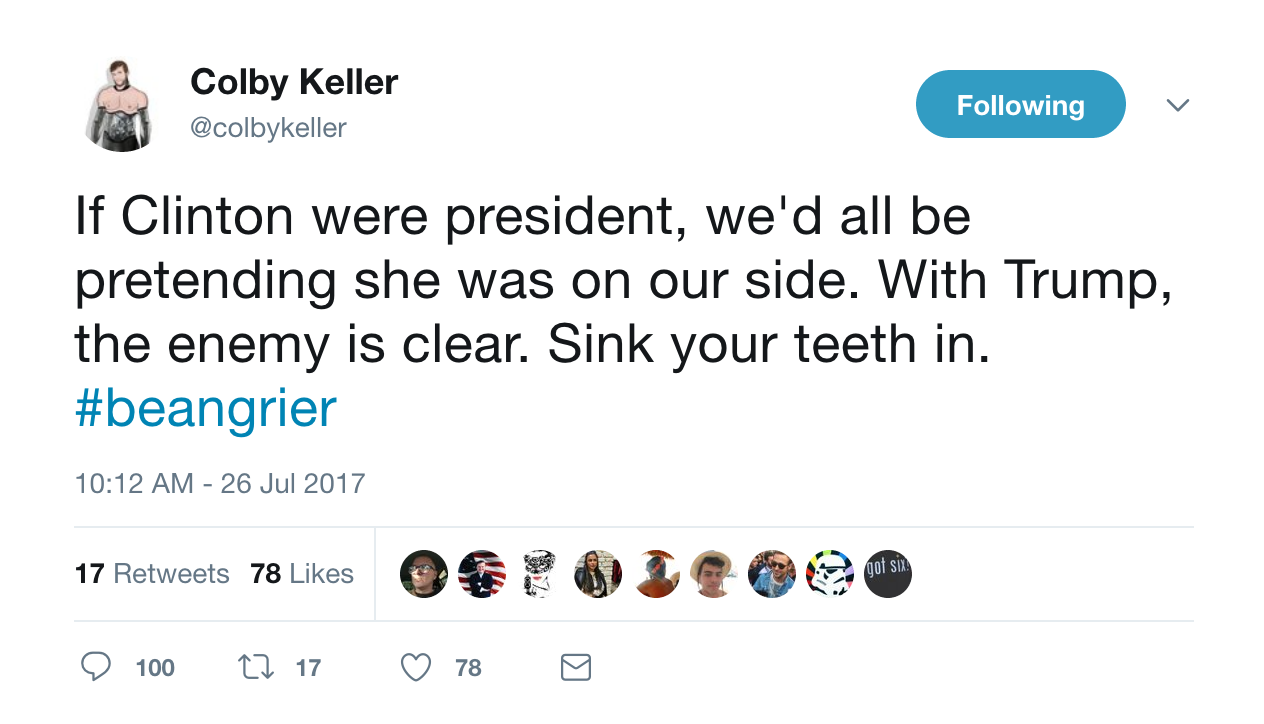Open the 10:12 AM tweet timestamp
This screenshot has height=724, width=1264.
coord(220,483)
